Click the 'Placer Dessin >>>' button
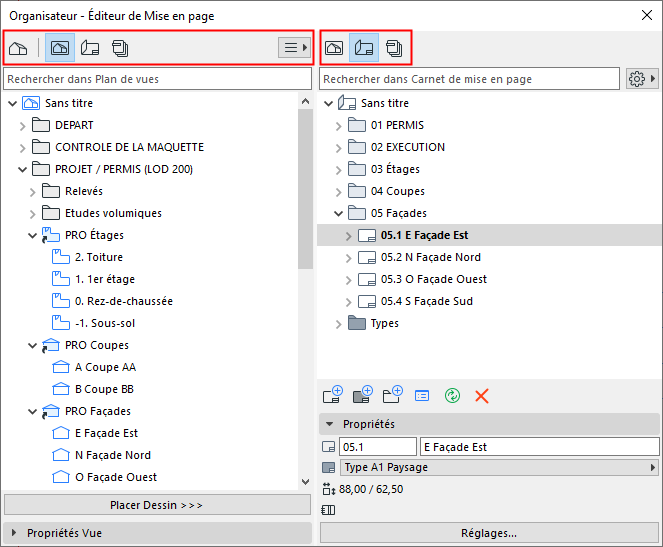 pos(157,505)
